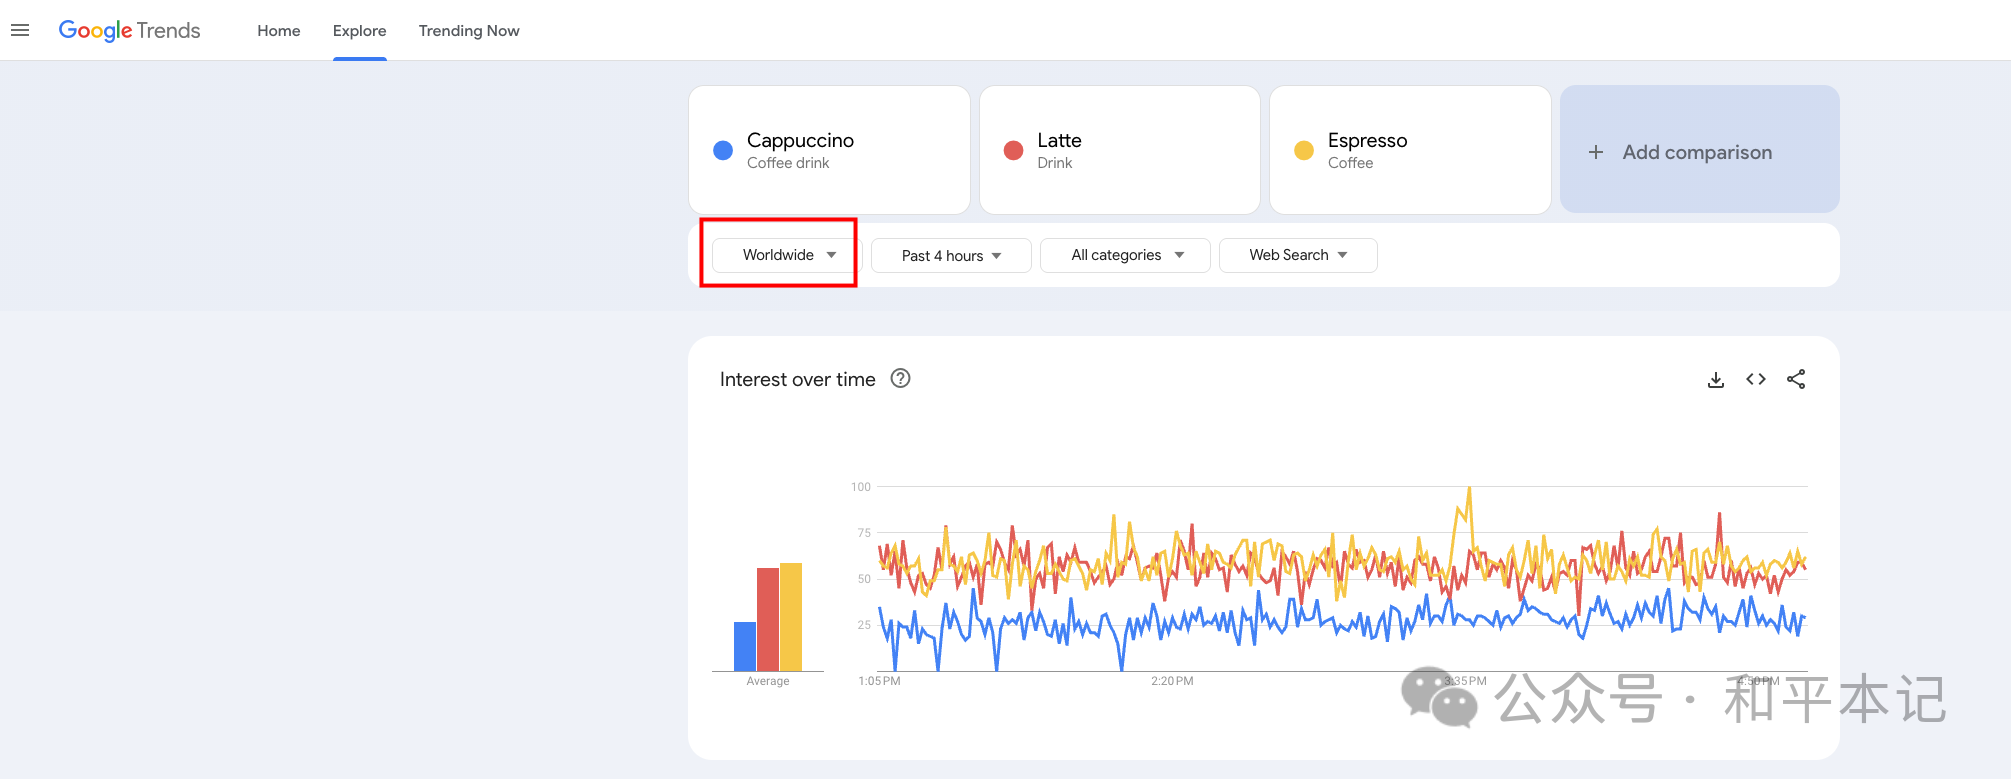Click the red Latte color dot
Screen dimensions: 2011x779
point(1013,150)
